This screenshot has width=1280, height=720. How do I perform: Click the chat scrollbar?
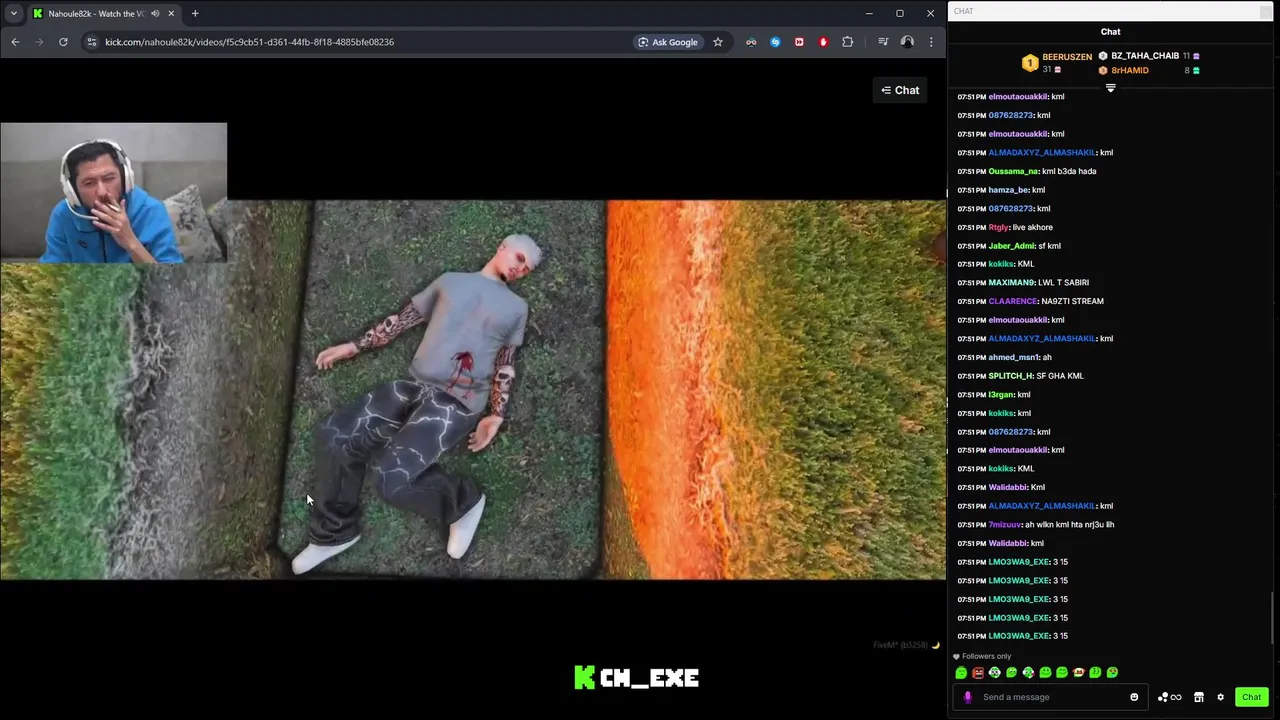[x=1273, y=618]
